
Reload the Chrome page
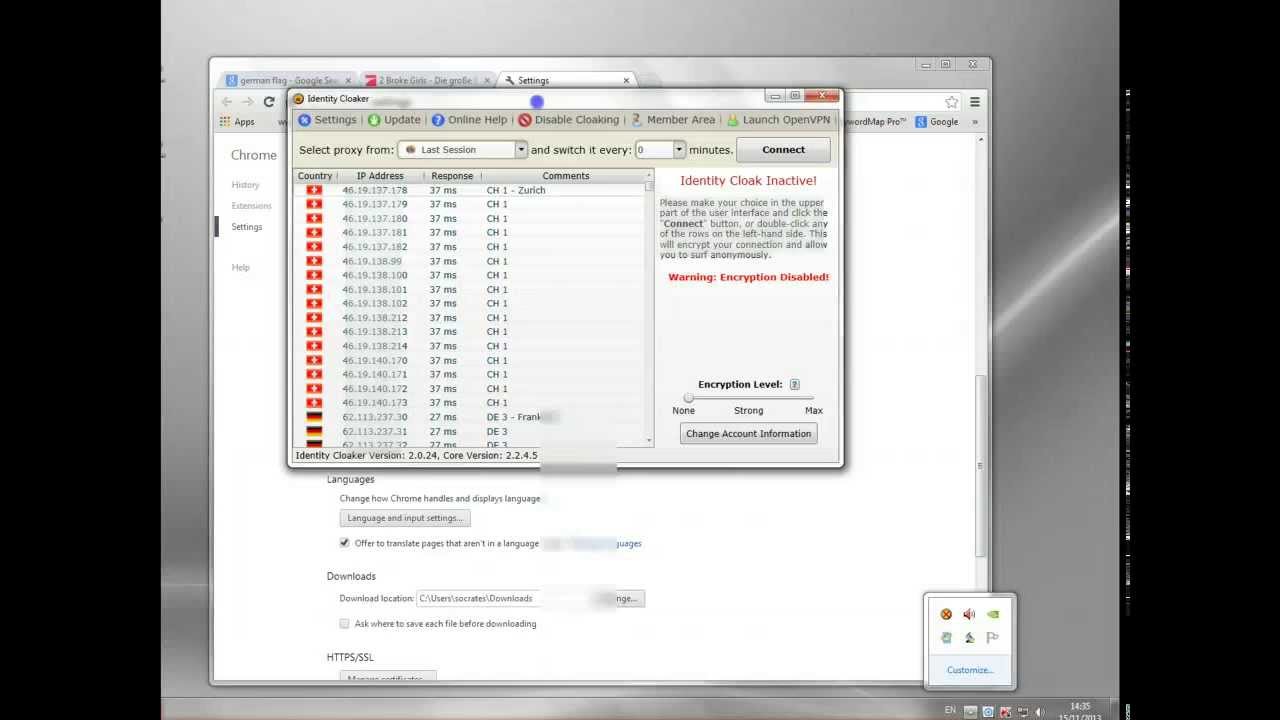coord(269,102)
